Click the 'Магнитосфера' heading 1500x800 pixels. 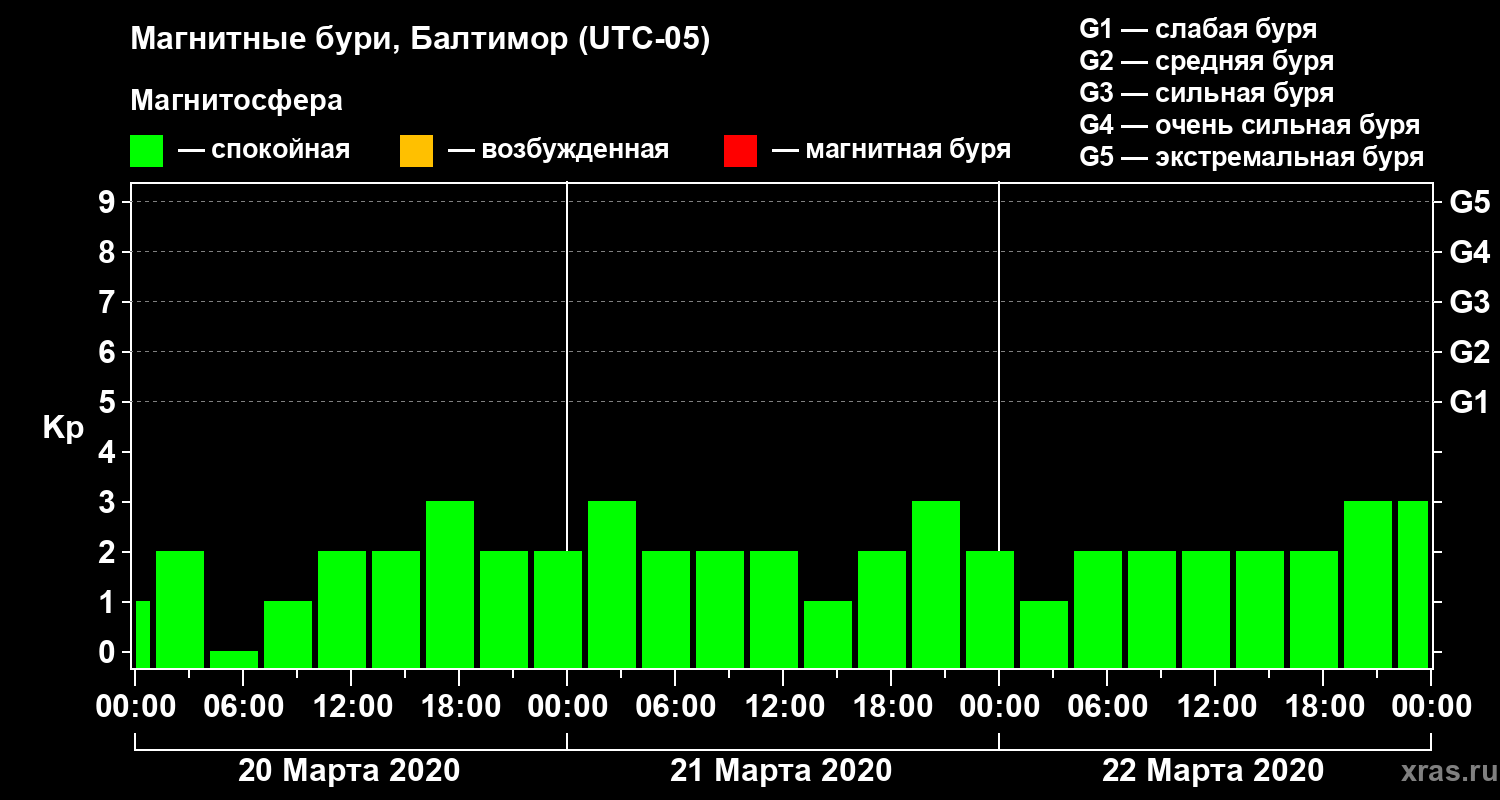click(x=237, y=101)
